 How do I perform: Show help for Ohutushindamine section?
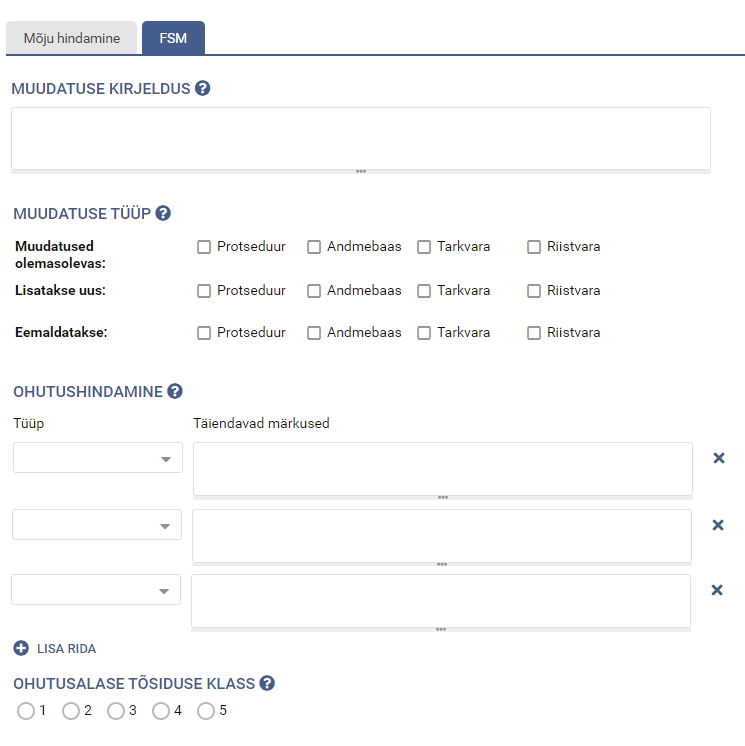175,391
